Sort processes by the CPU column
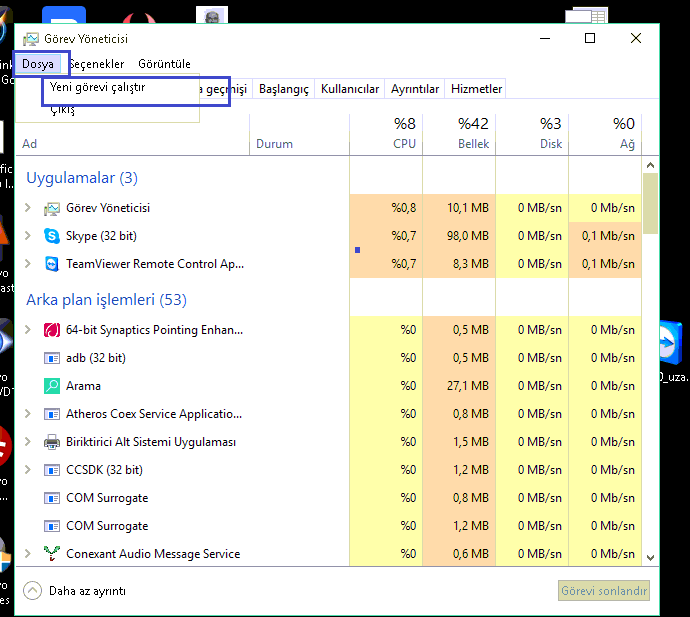 (386, 135)
